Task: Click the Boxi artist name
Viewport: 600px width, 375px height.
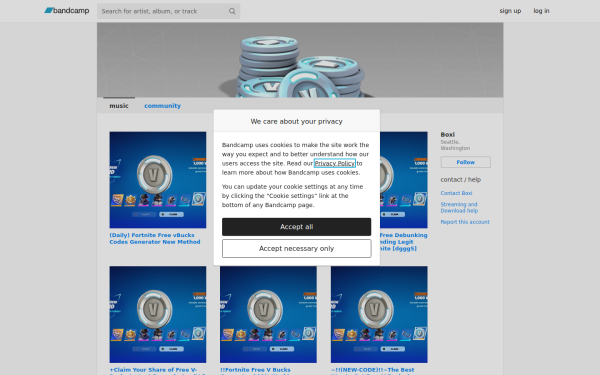Action: tap(447, 135)
